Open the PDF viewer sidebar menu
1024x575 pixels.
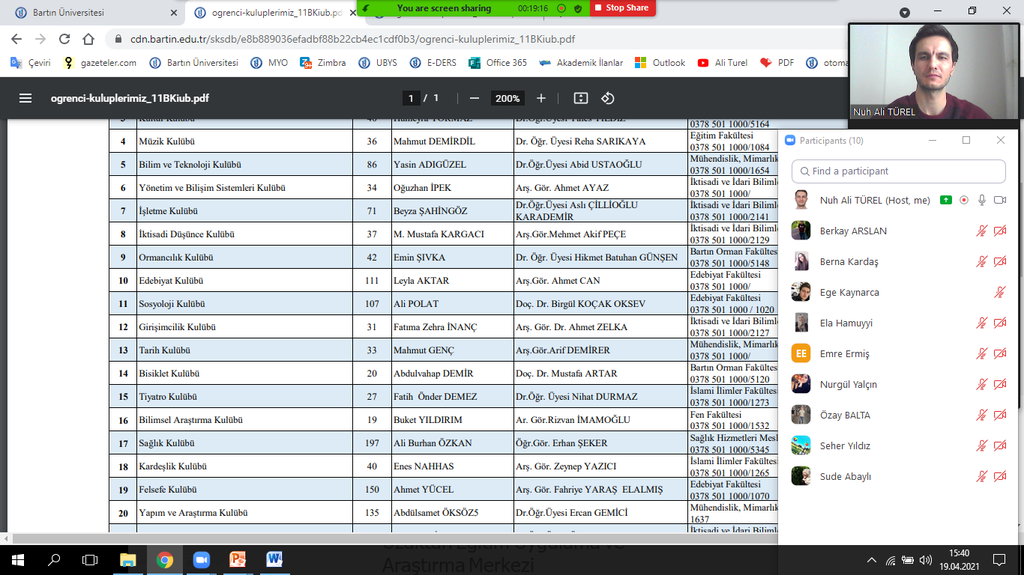[x=26, y=98]
